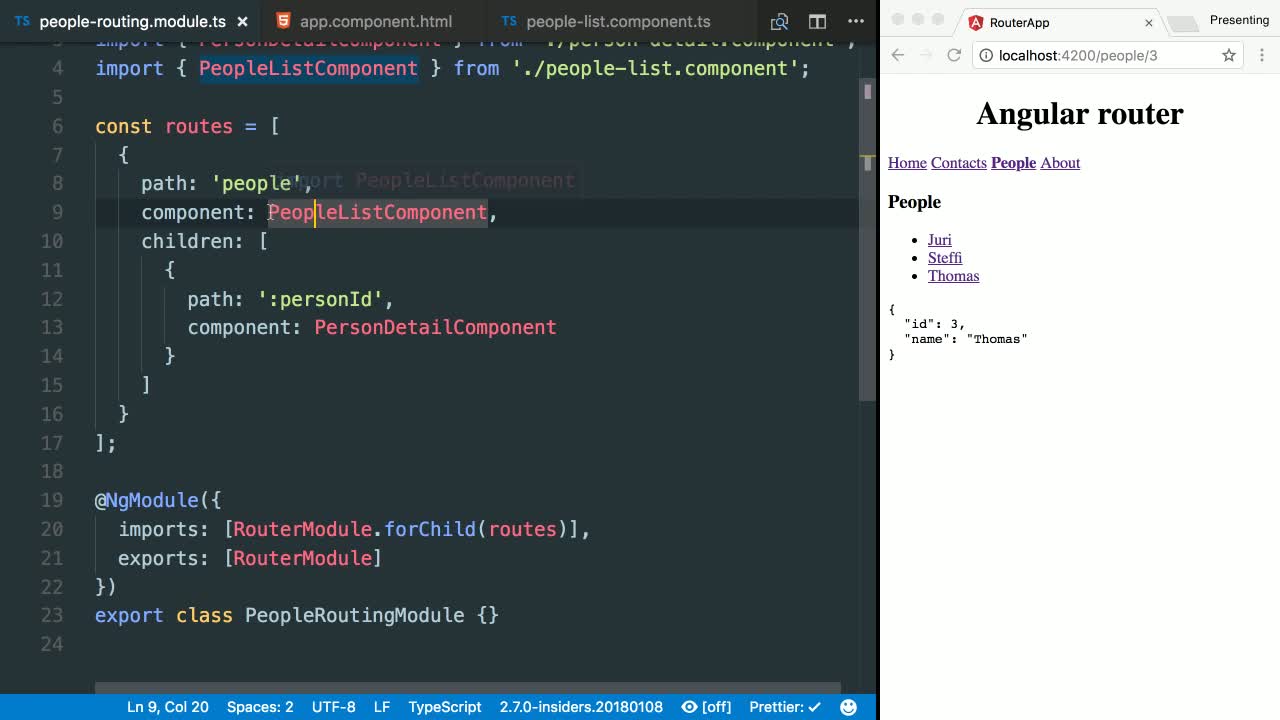The height and width of the screenshot is (720, 1280).
Task: Open the editor More Actions menu
Action: (x=855, y=20)
